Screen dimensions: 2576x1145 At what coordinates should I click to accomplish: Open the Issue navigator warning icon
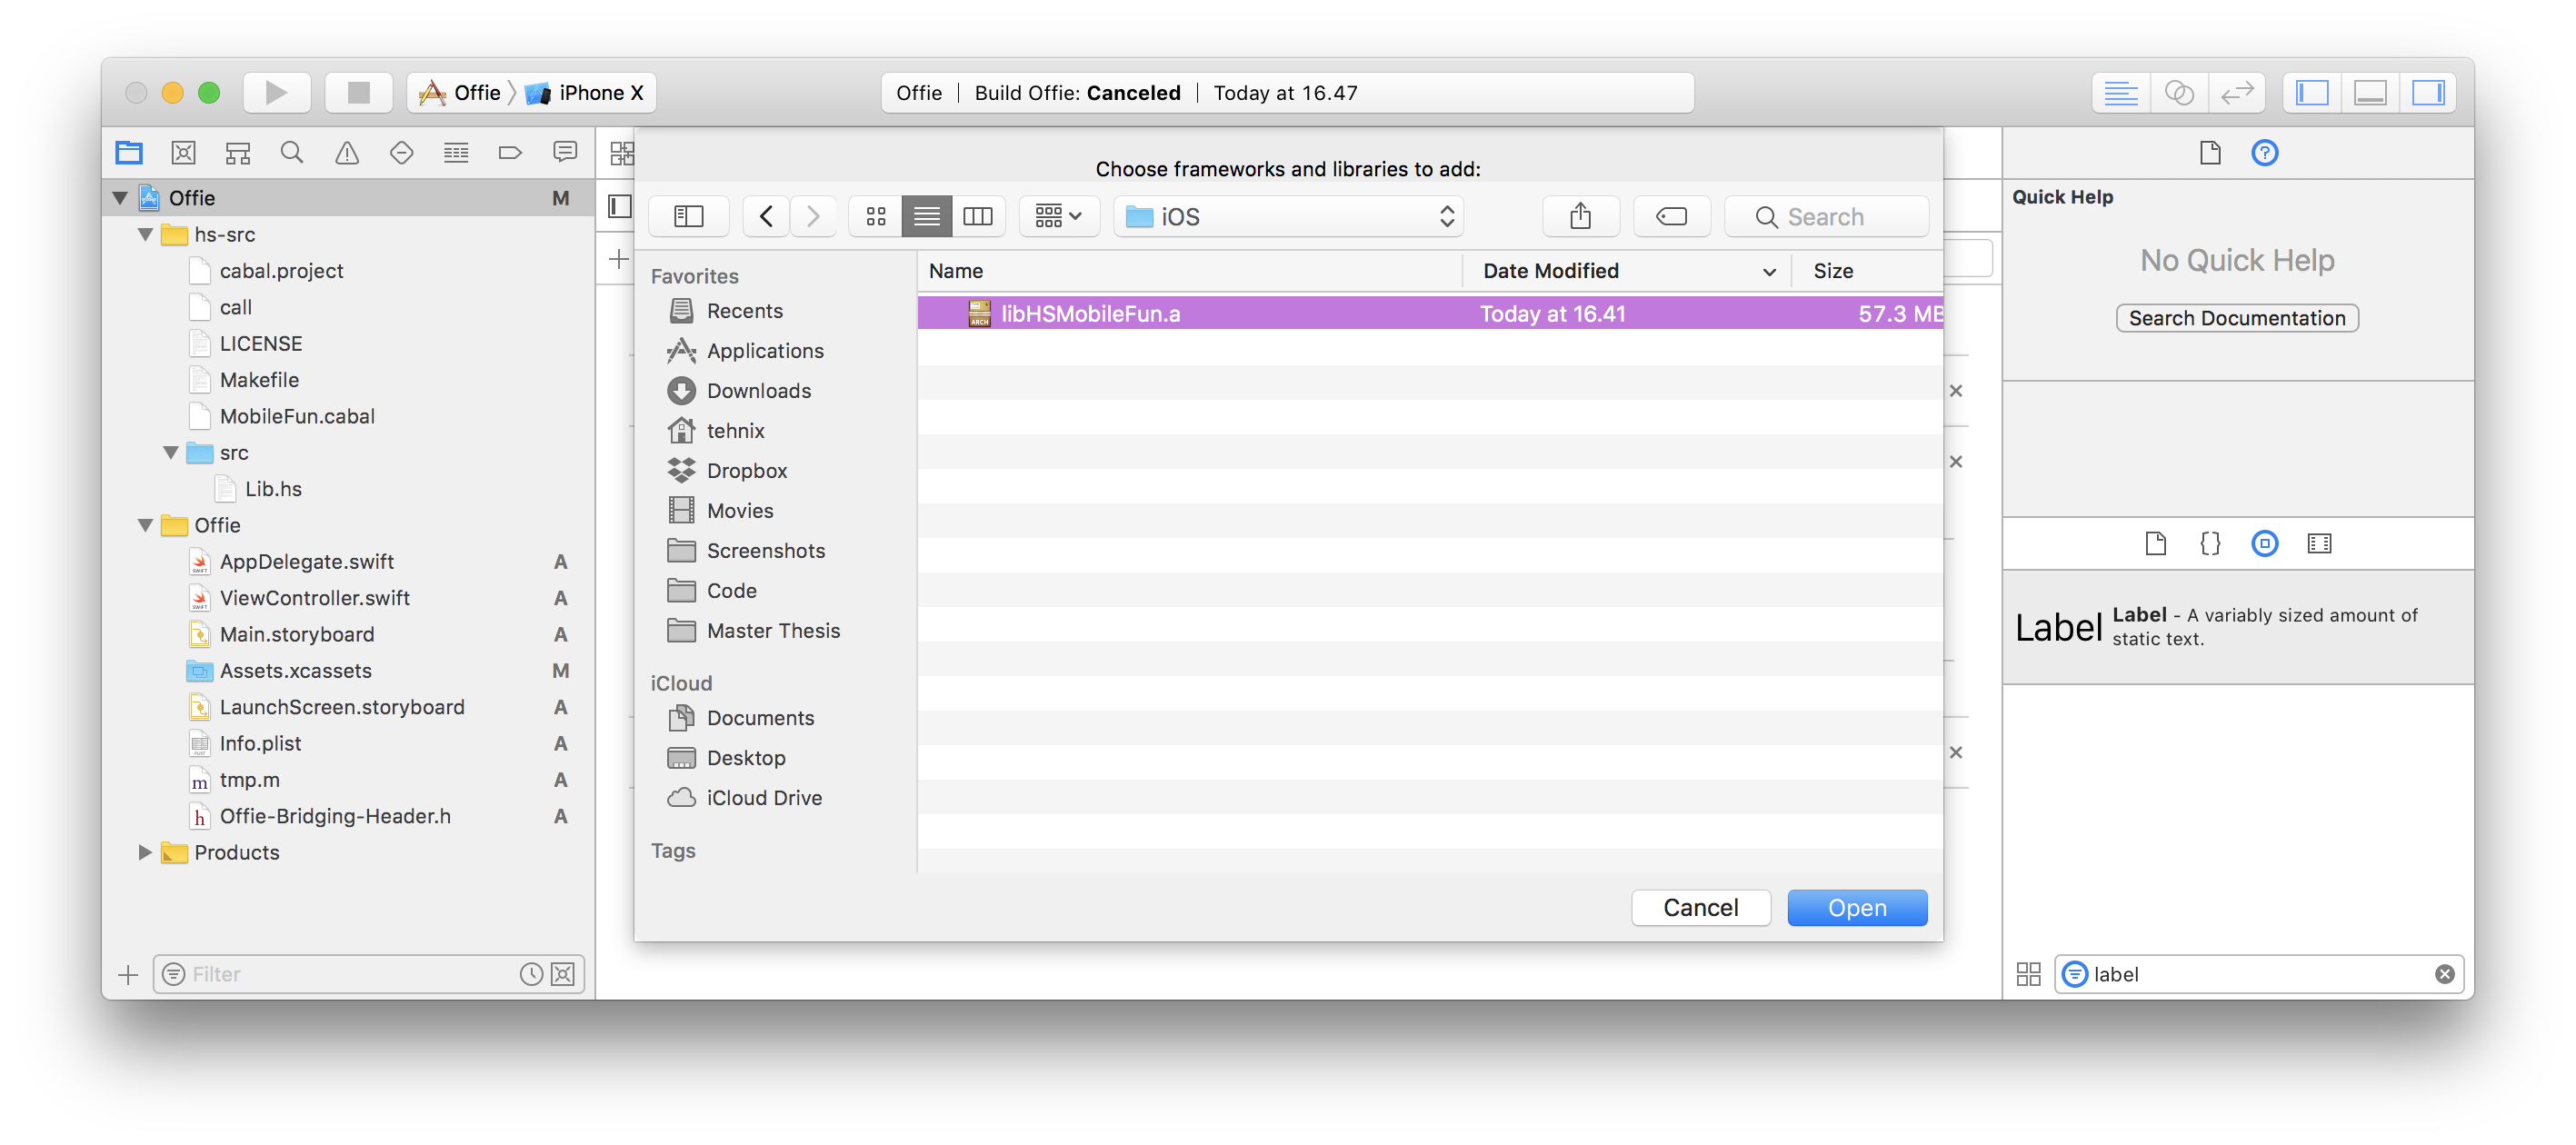(x=347, y=153)
